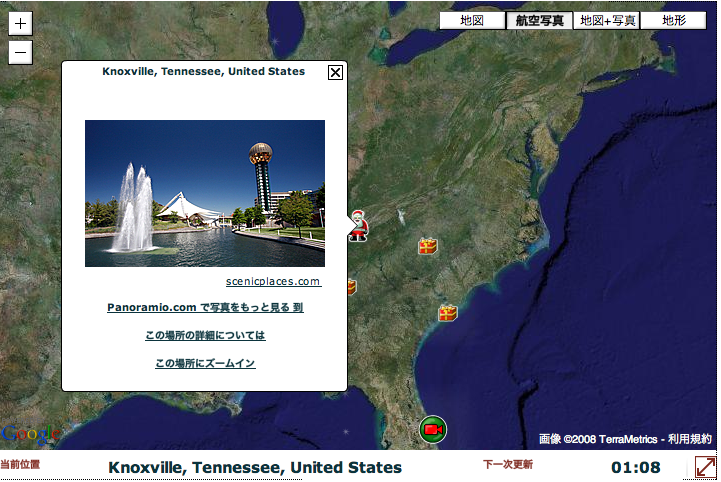Screen dimensions: 721x482
Task: Open Panoramio.com で写真をもっと見る link
Action: 205,307
